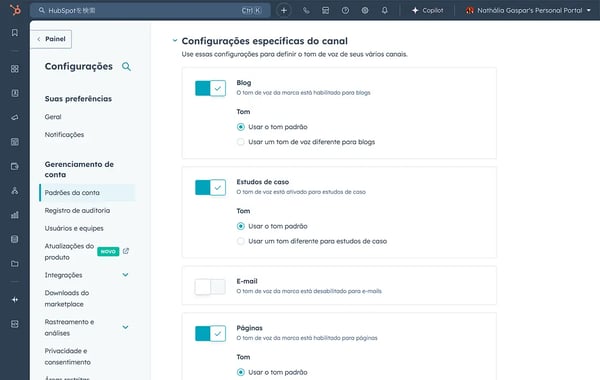
Task: Open the workspaces grid icon in sidebar
Action: (15, 69)
